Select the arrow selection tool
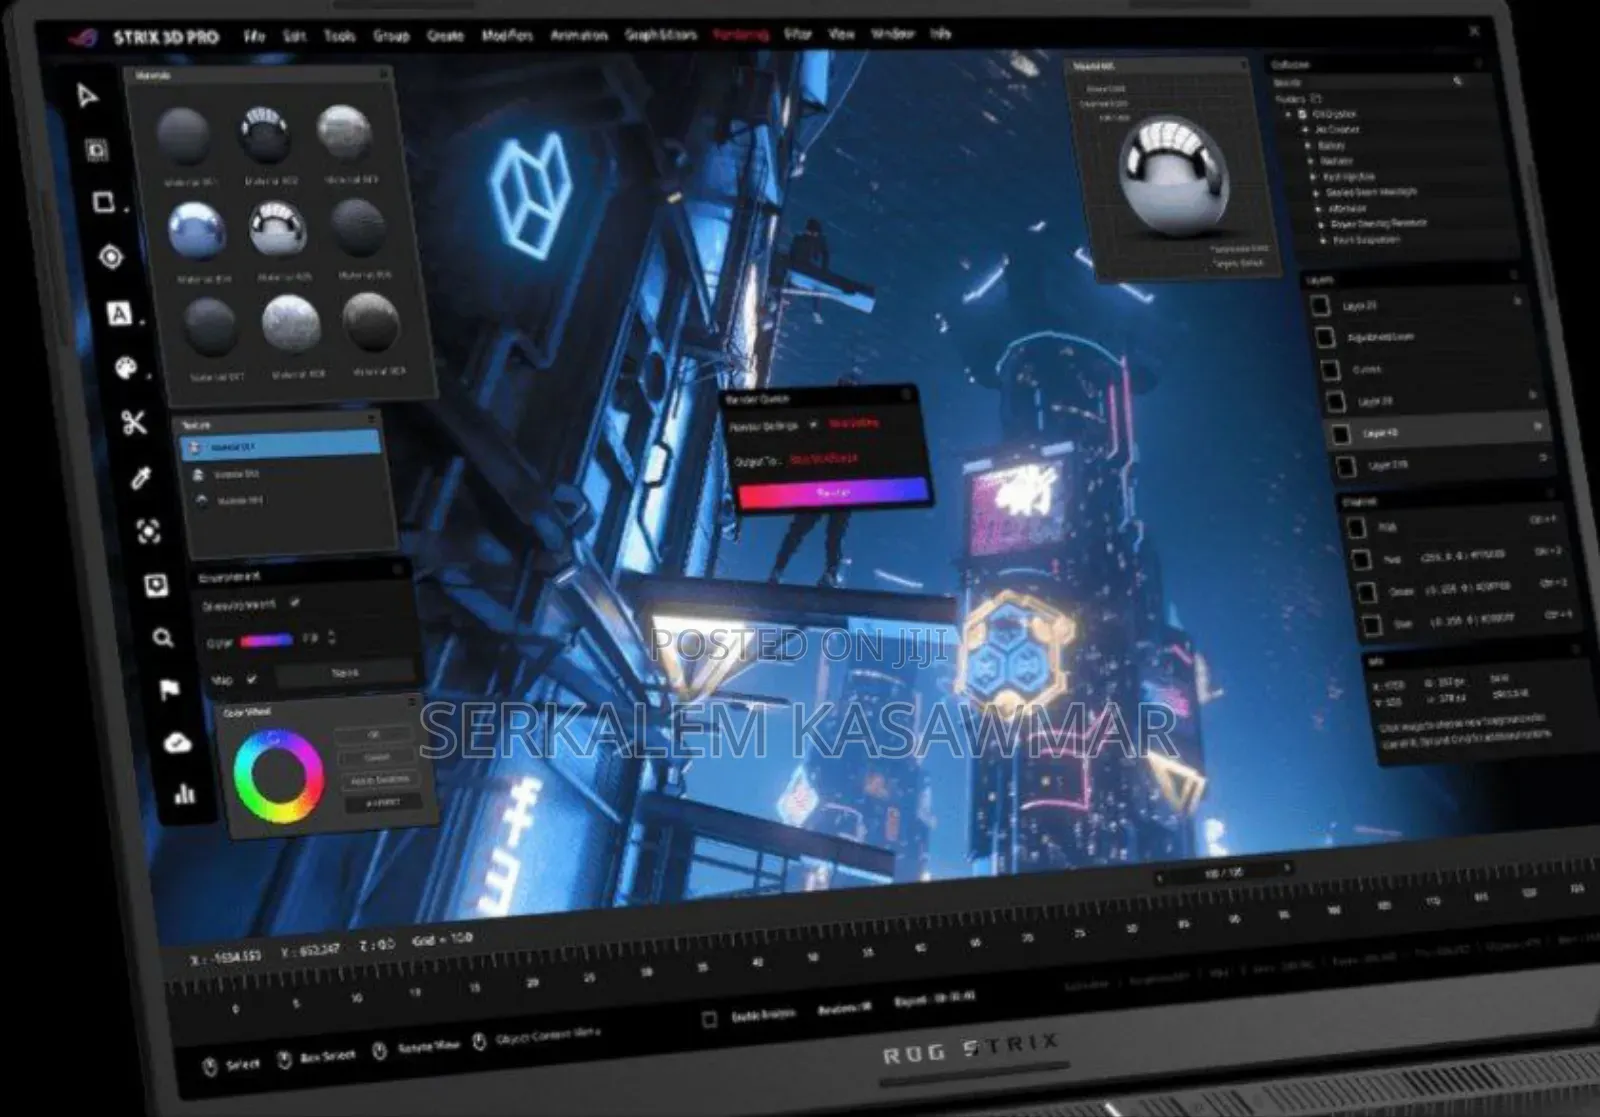The height and width of the screenshot is (1117, 1600). (88, 95)
